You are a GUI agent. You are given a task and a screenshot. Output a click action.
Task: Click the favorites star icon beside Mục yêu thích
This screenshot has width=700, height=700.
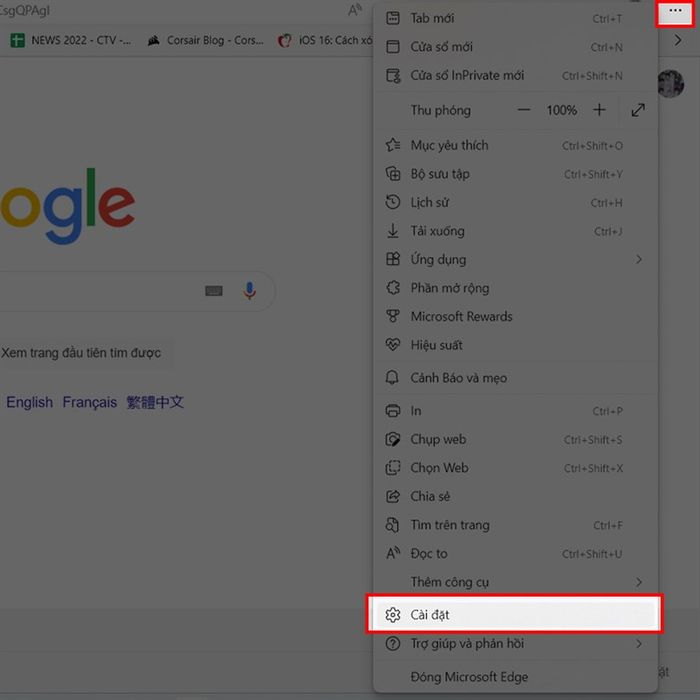(393, 145)
